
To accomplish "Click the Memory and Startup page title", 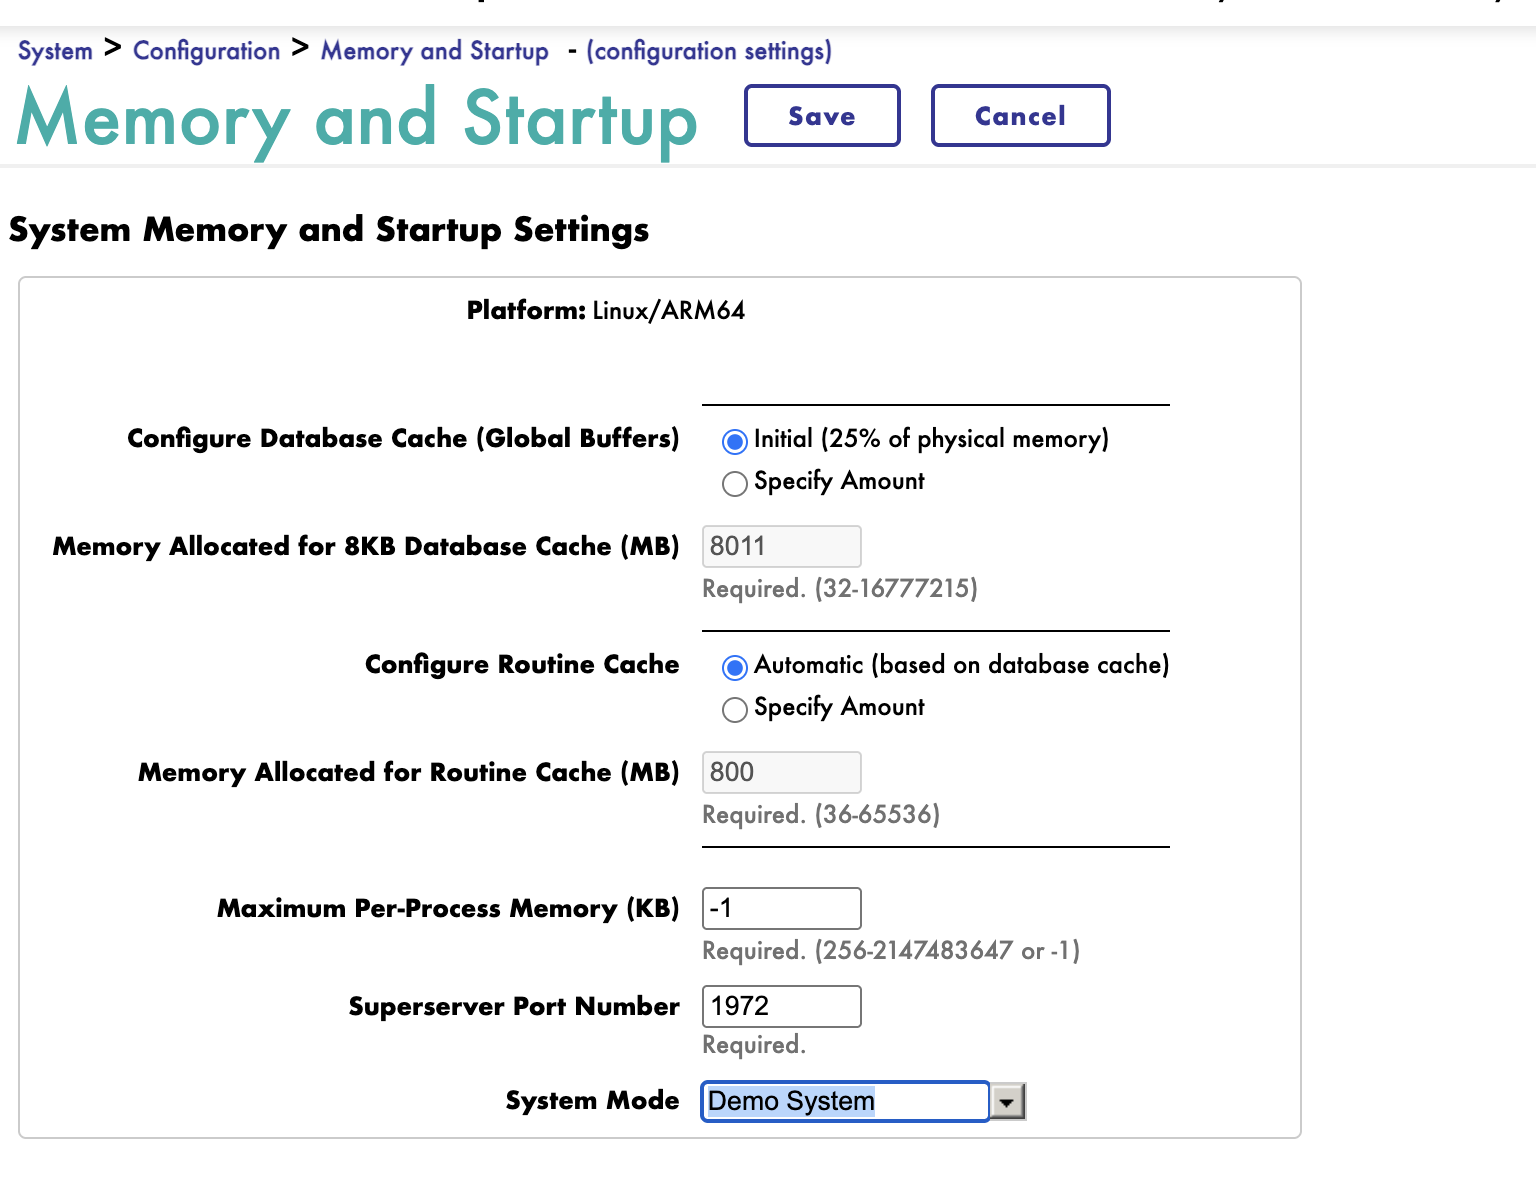I will 357,120.
